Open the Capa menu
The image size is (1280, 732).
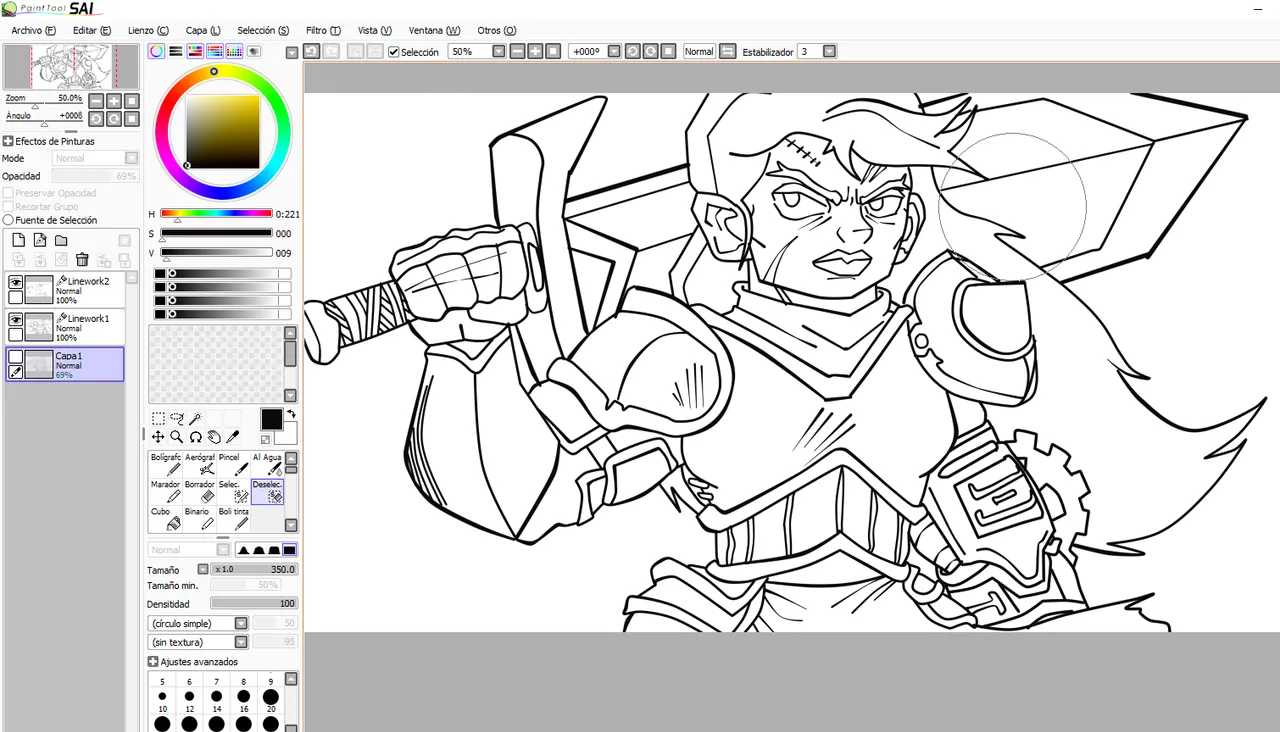tap(203, 30)
